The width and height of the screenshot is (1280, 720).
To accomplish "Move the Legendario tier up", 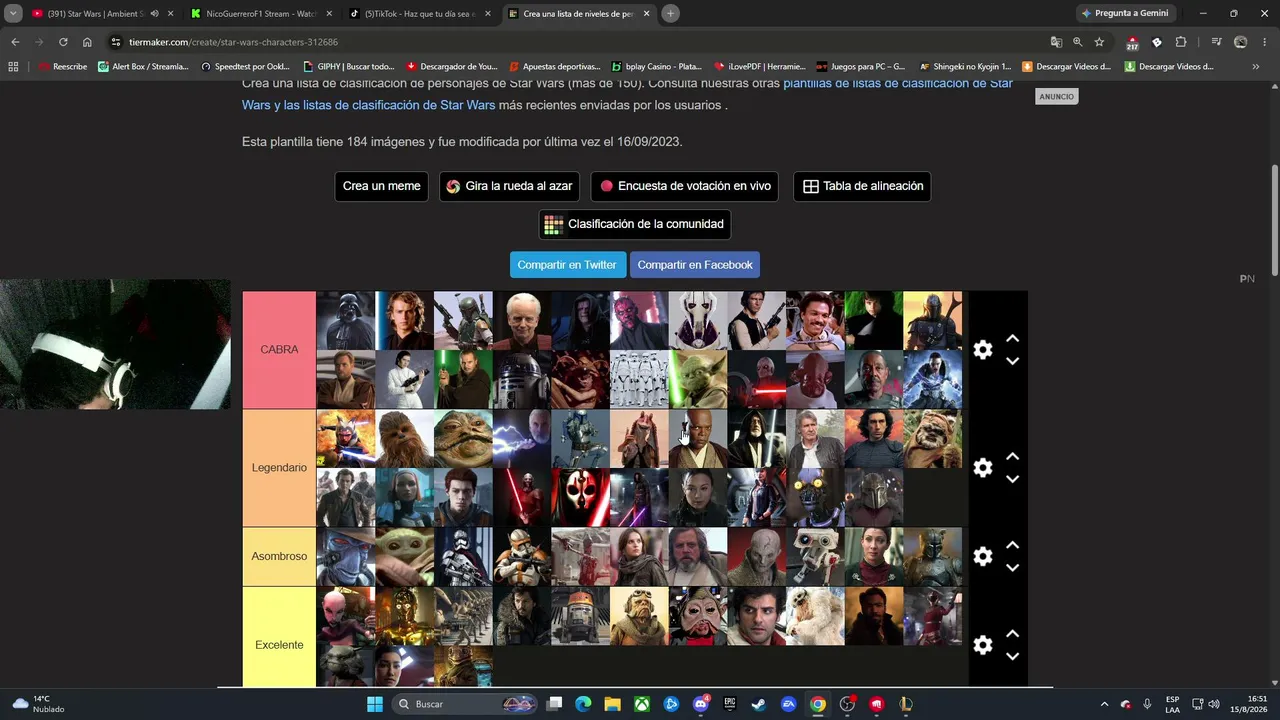I will pyautogui.click(x=1012, y=457).
